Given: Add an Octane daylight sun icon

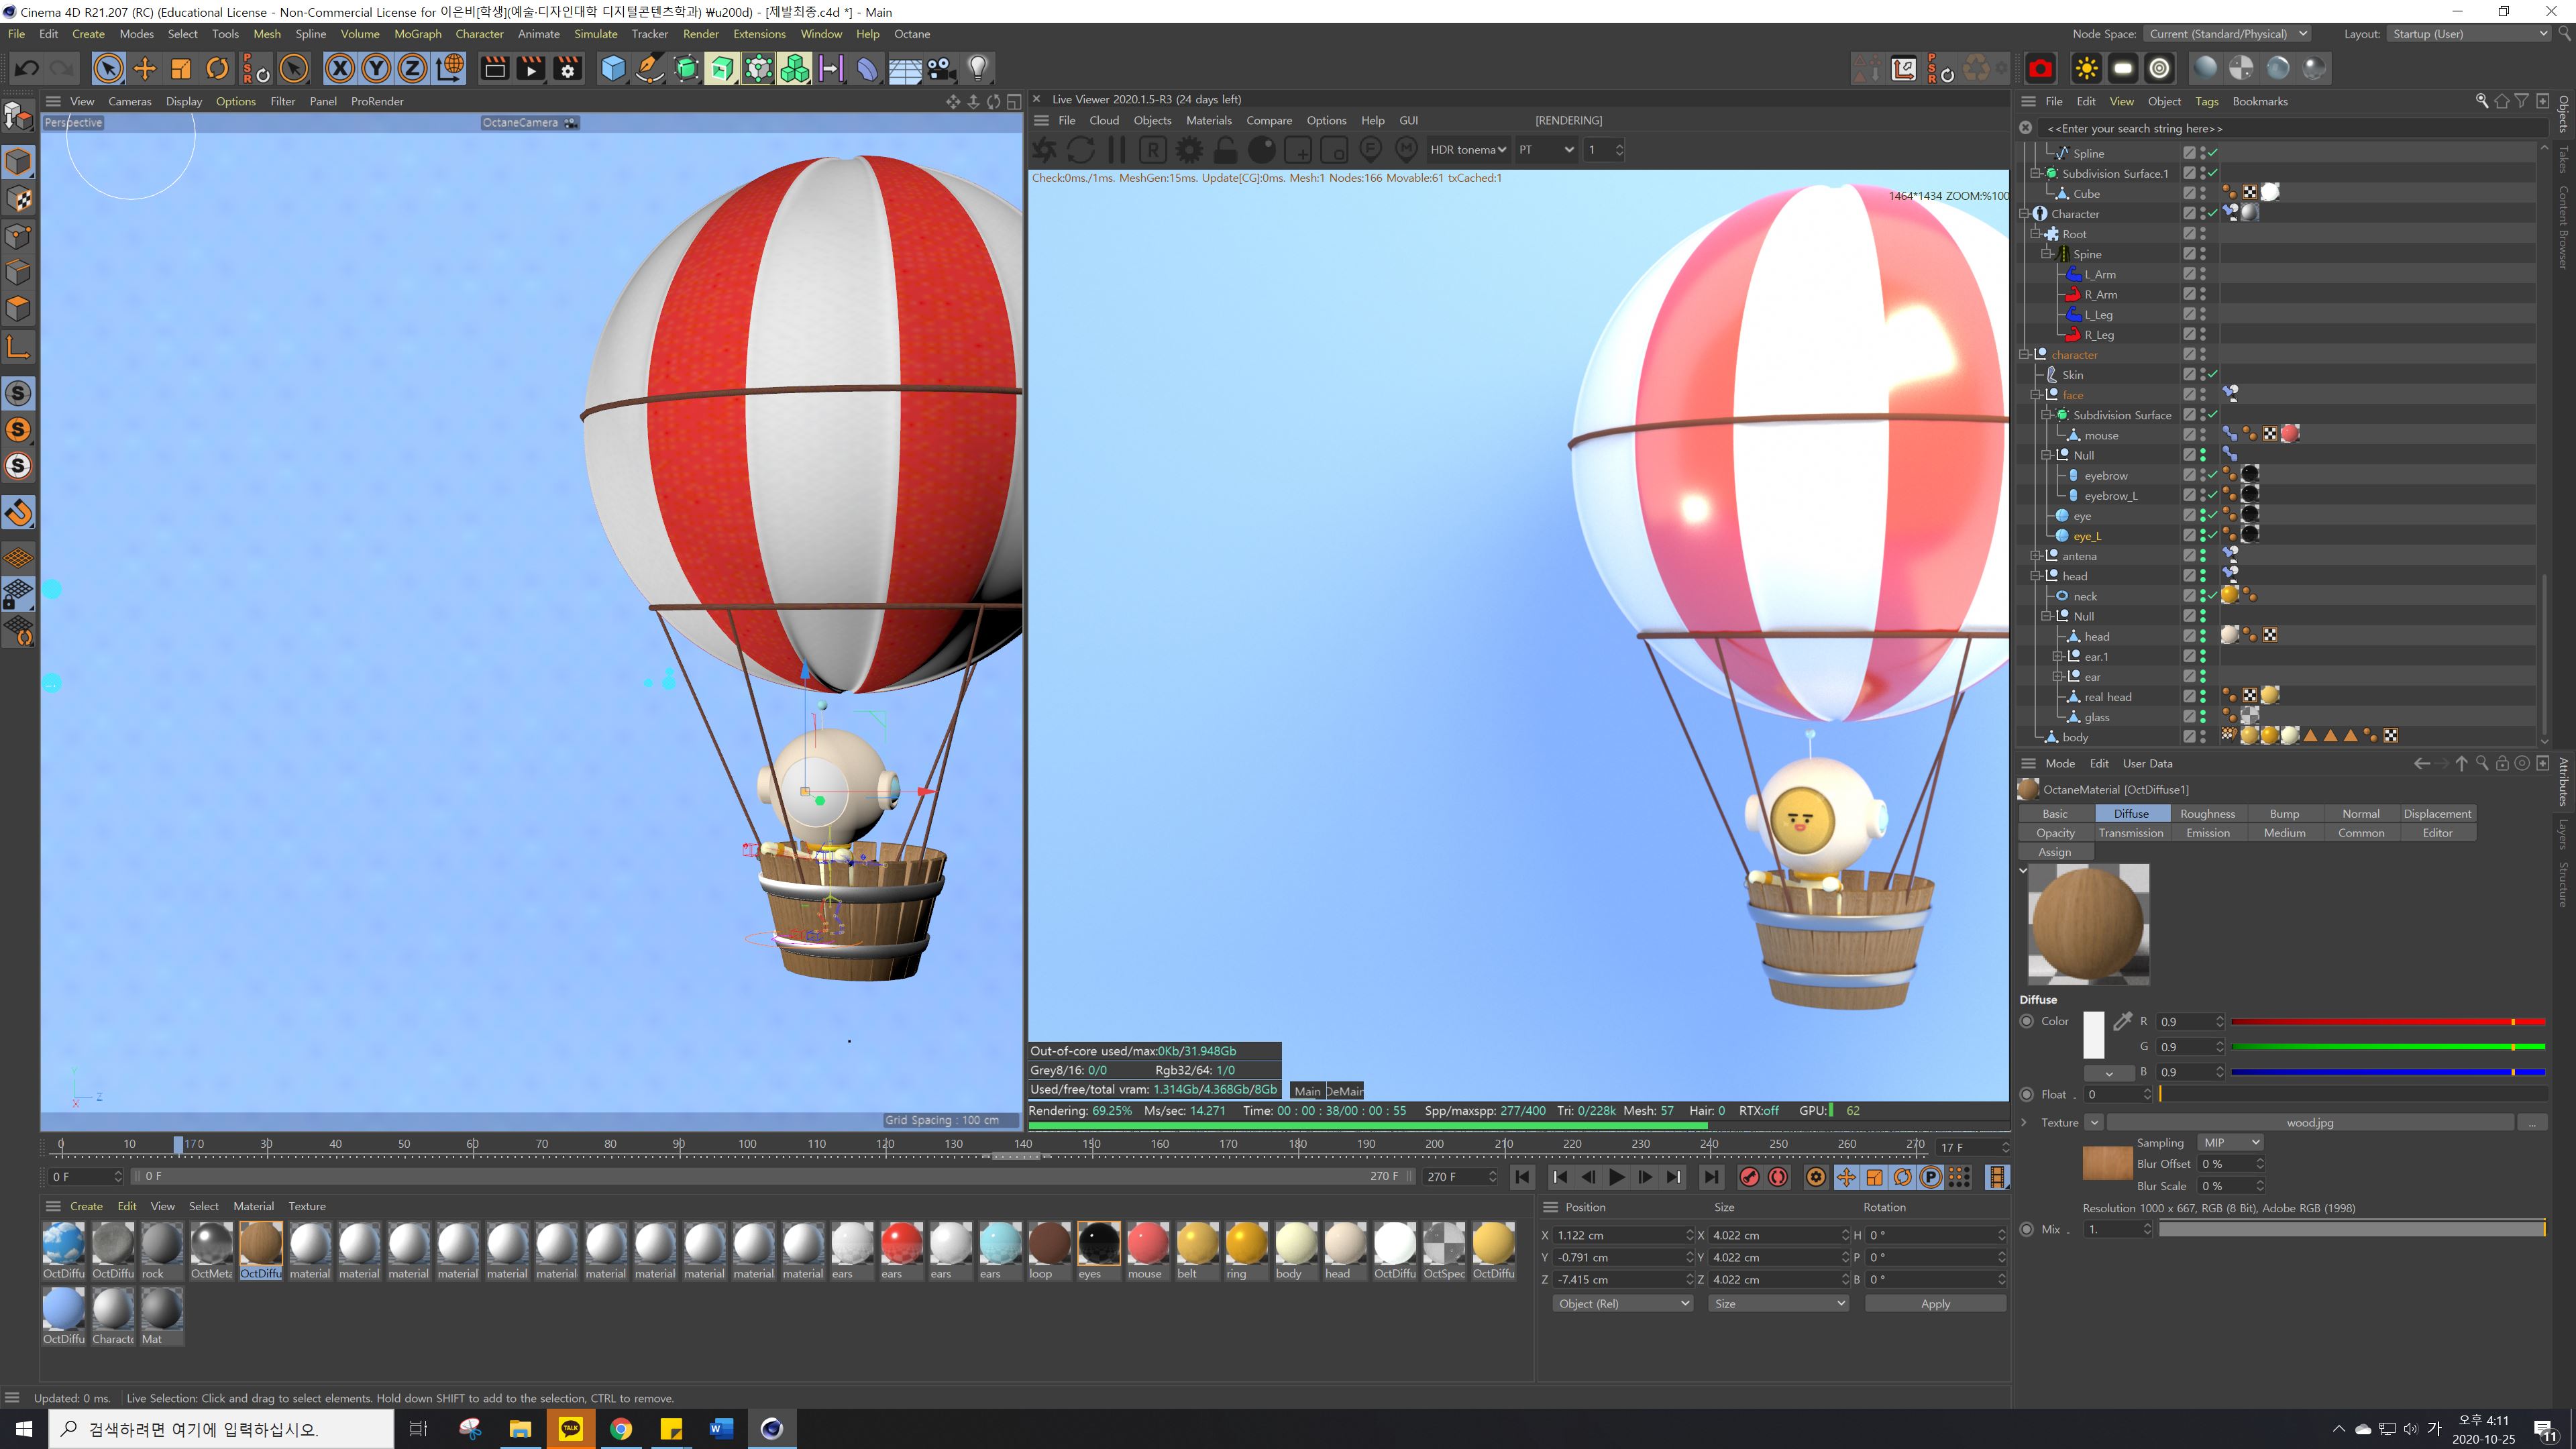Looking at the screenshot, I should pyautogui.click(x=2086, y=68).
